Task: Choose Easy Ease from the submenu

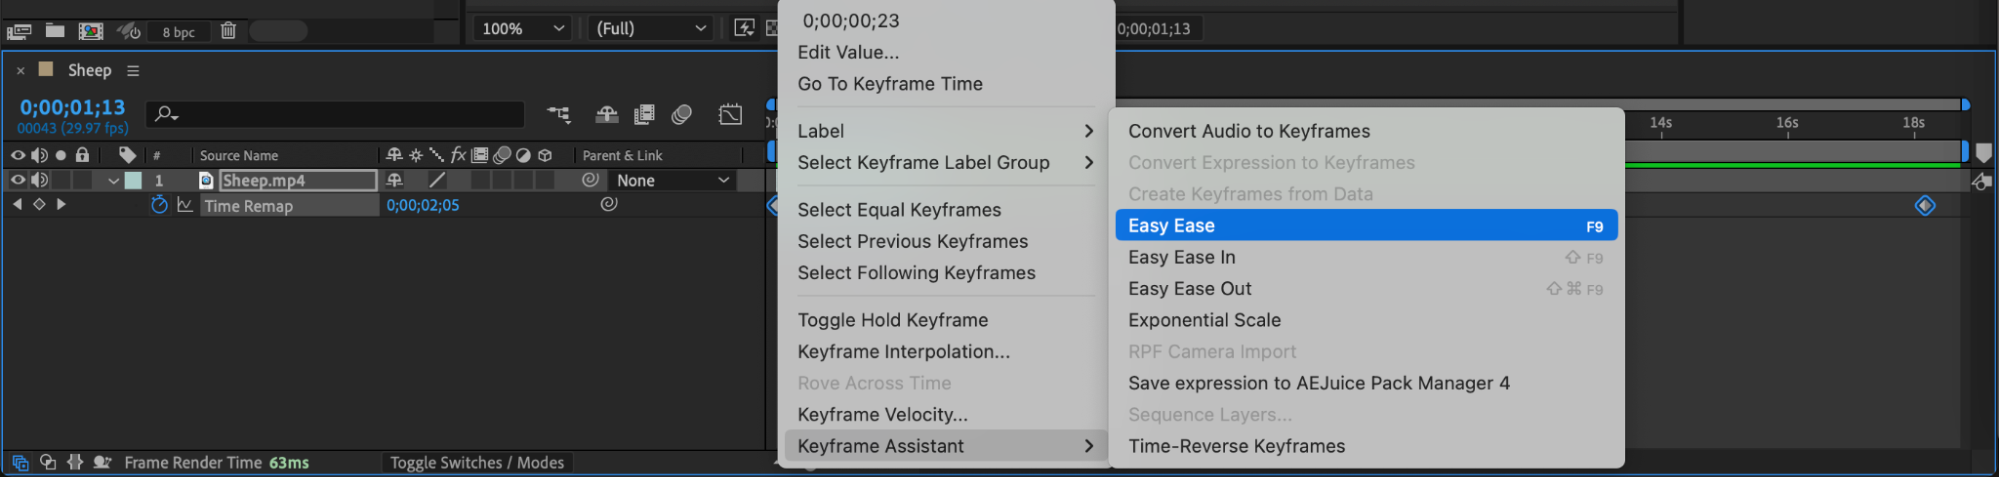Action: pyautogui.click(x=1365, y=226)
